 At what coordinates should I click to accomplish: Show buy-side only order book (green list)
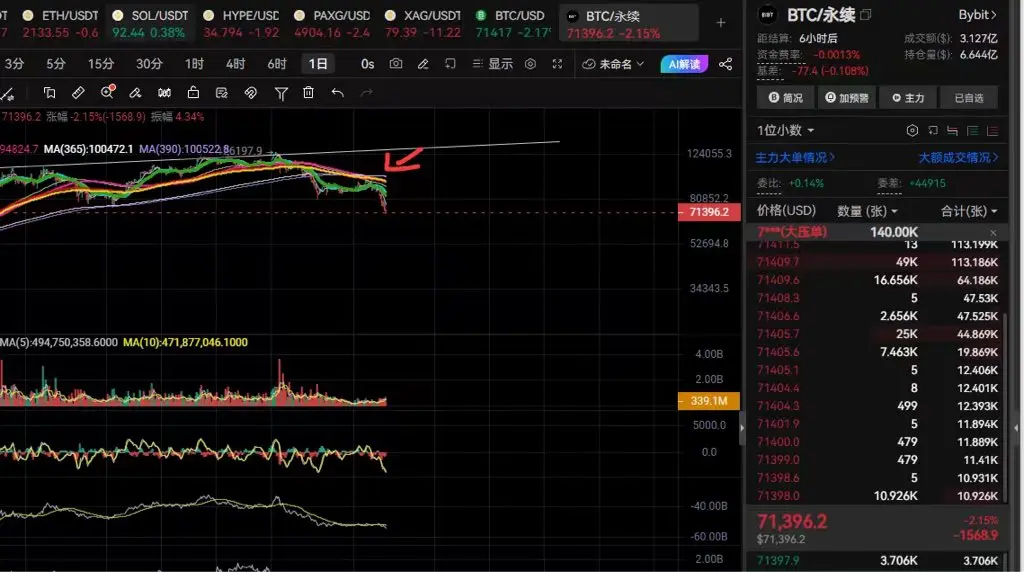(972, 131)
